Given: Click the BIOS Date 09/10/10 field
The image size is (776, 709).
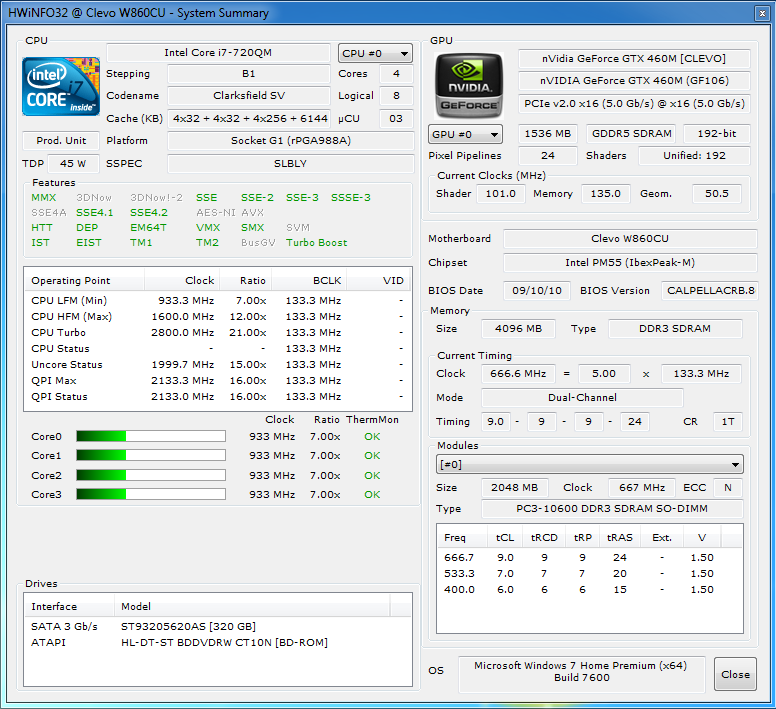Looking at the screenshot, I should pyautogui.click(x=537, y=290).
